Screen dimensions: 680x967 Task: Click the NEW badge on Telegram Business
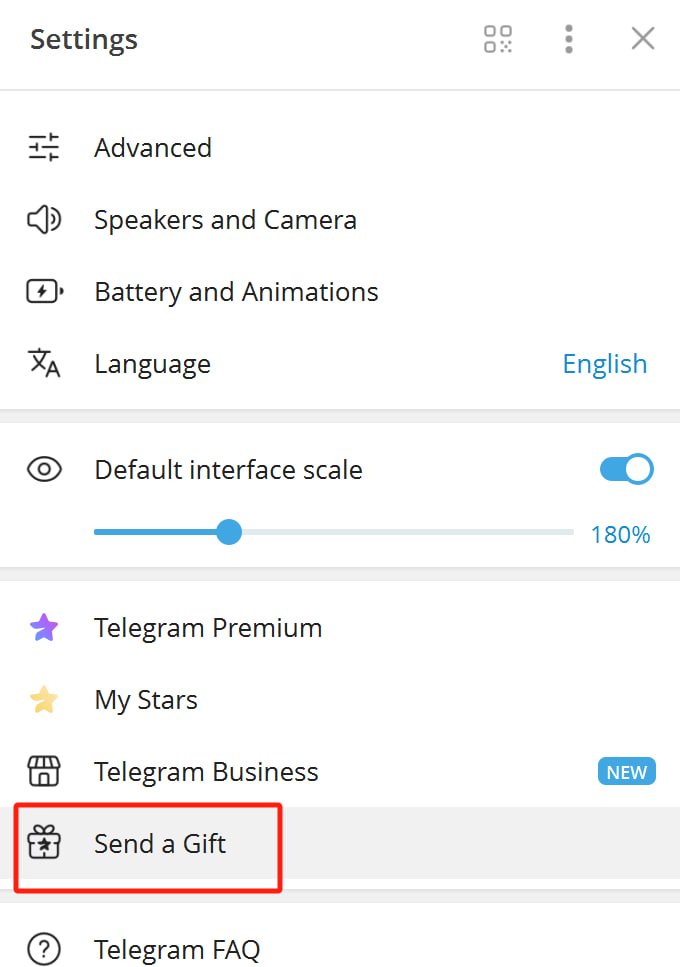pos(626,772)
